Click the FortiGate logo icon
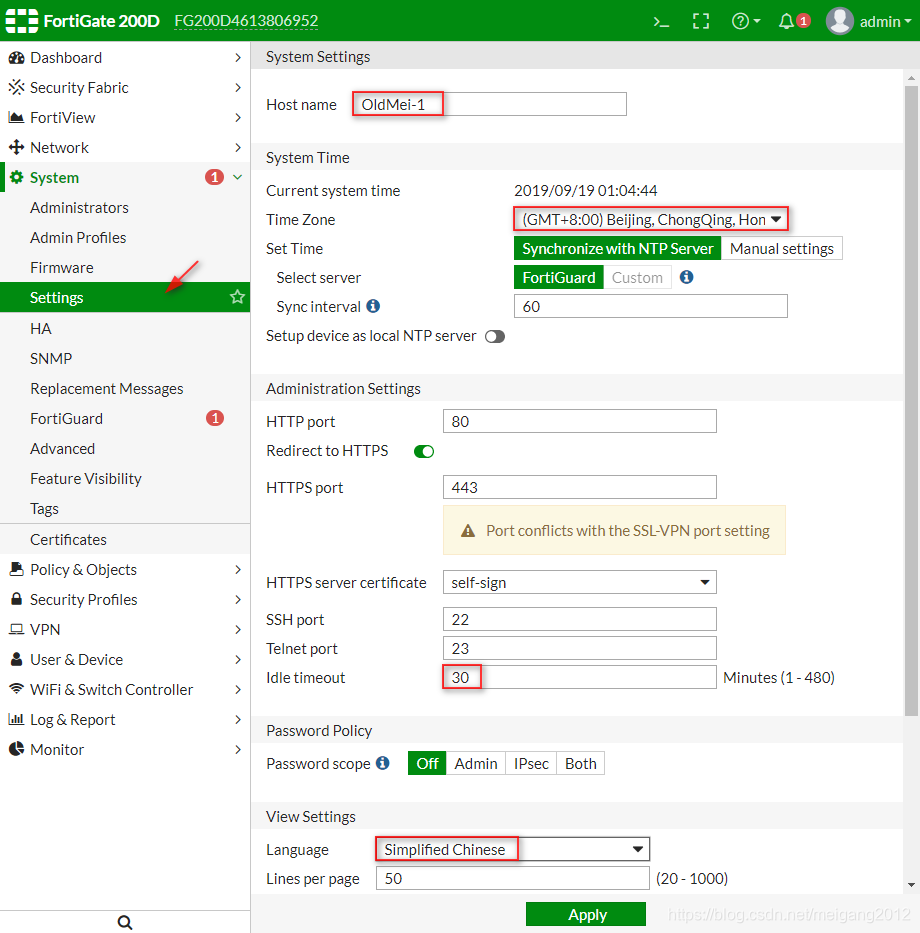 [21, 21]
